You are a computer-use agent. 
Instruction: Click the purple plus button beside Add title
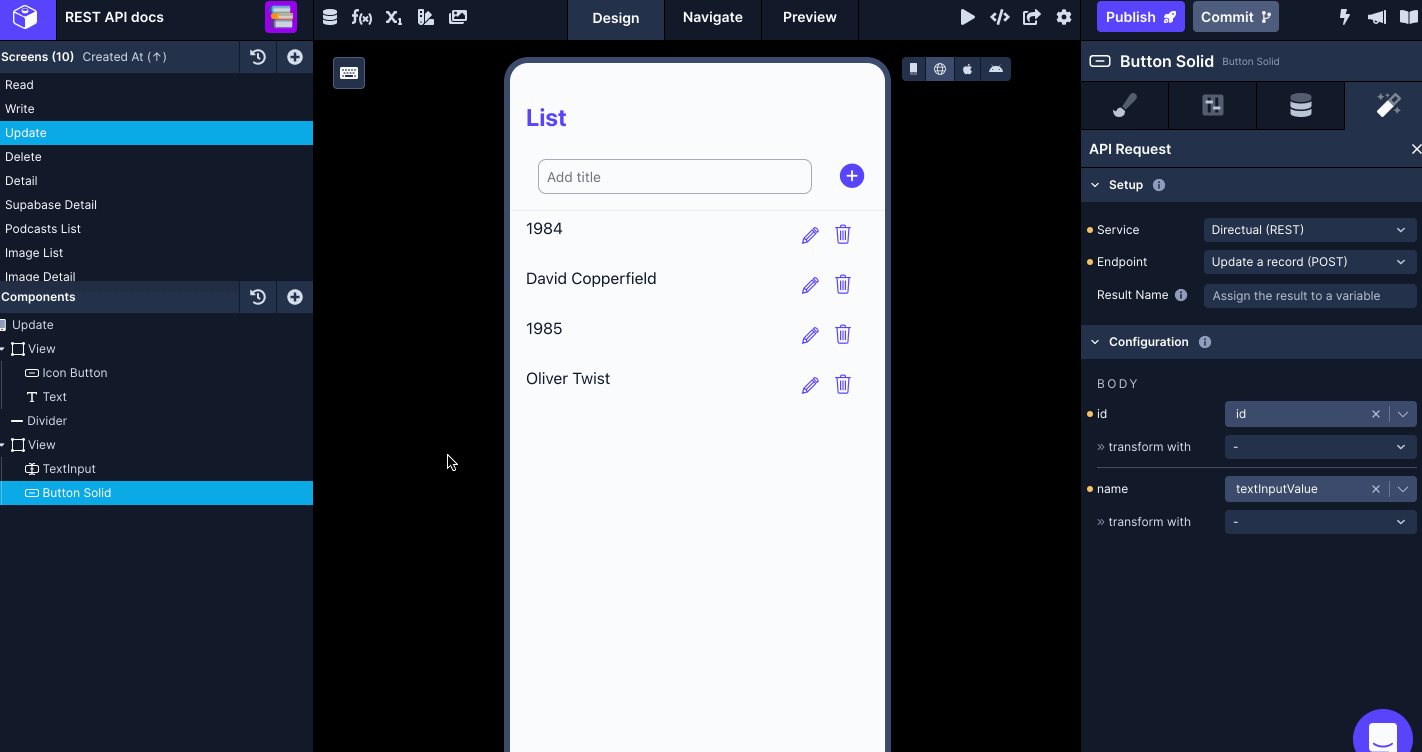pyautogui.click(x=852, y=176)
